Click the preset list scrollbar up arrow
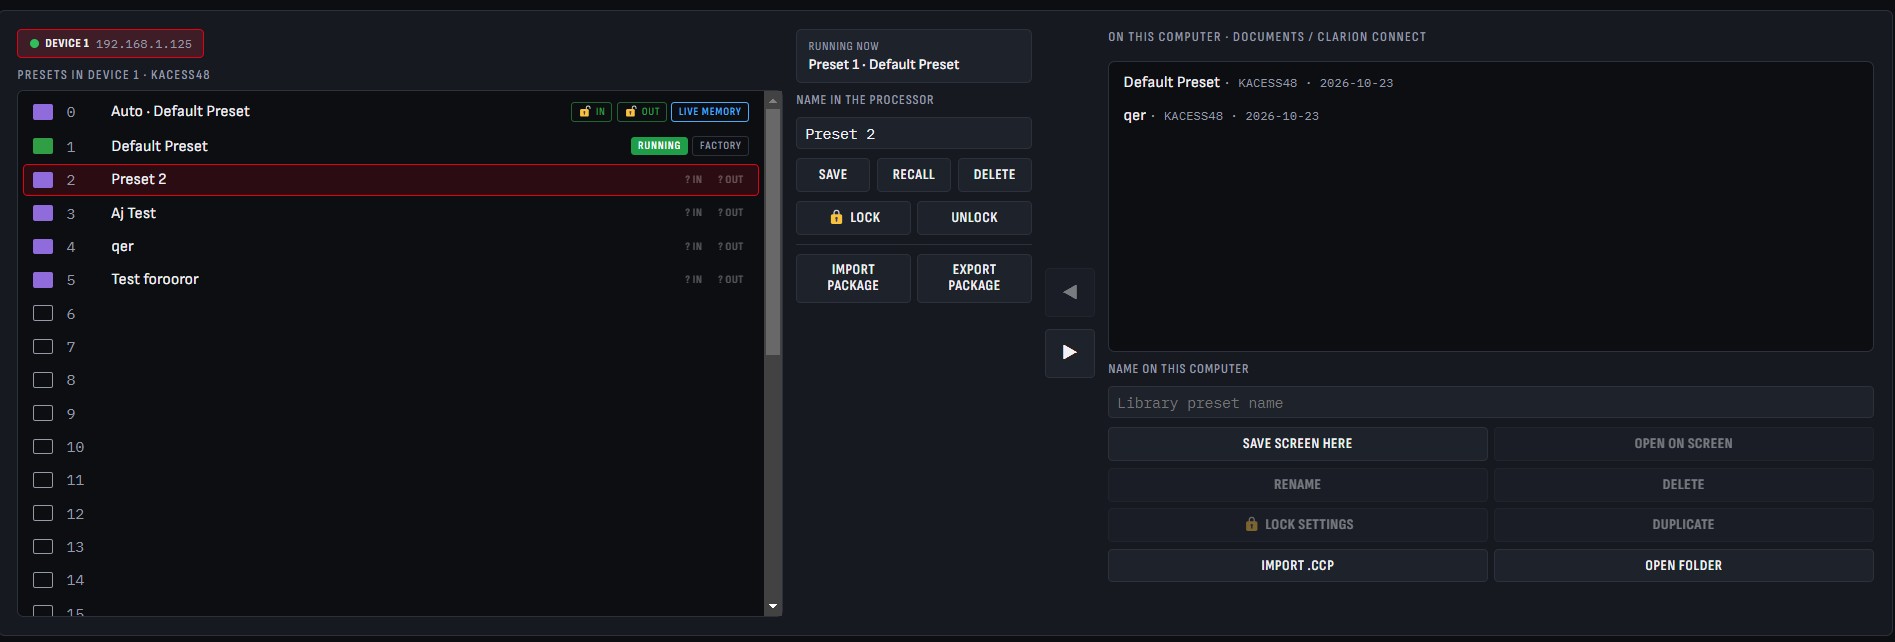The image size is (1895, 642). 772,99
